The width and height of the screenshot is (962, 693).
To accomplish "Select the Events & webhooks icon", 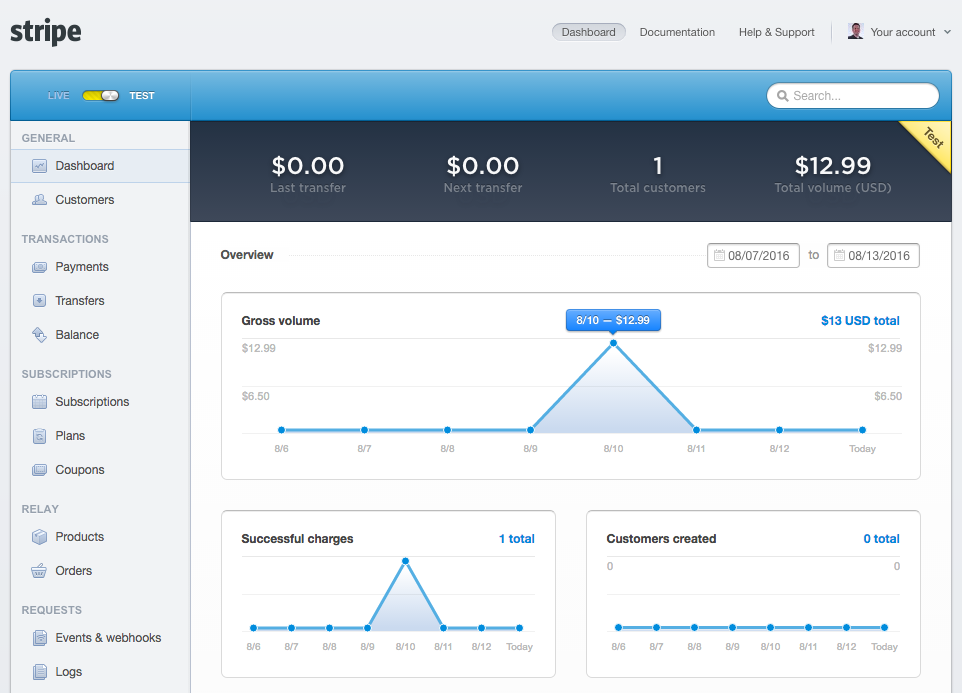I will click(x=39, y=638).
